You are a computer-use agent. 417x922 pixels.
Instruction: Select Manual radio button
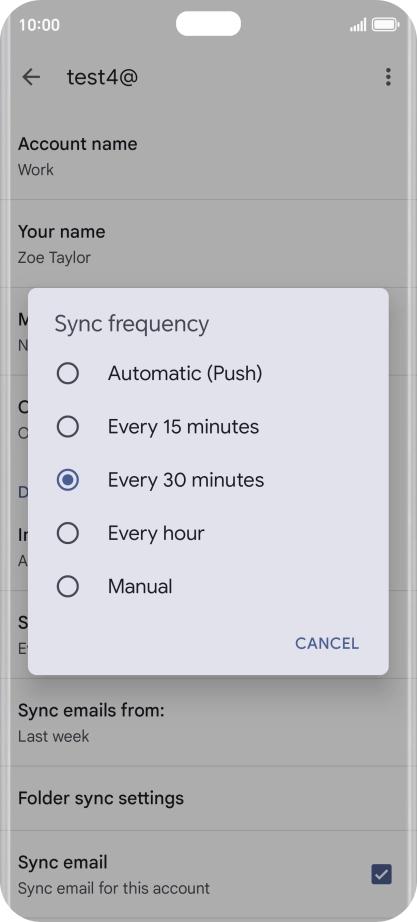pyautogui.click(x=68, y=587)
